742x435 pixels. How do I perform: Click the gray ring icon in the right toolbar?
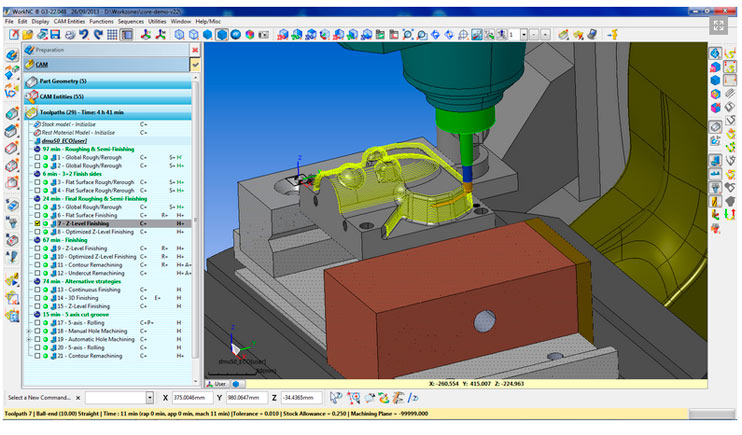pyautogui.click(x=715, y=126)
